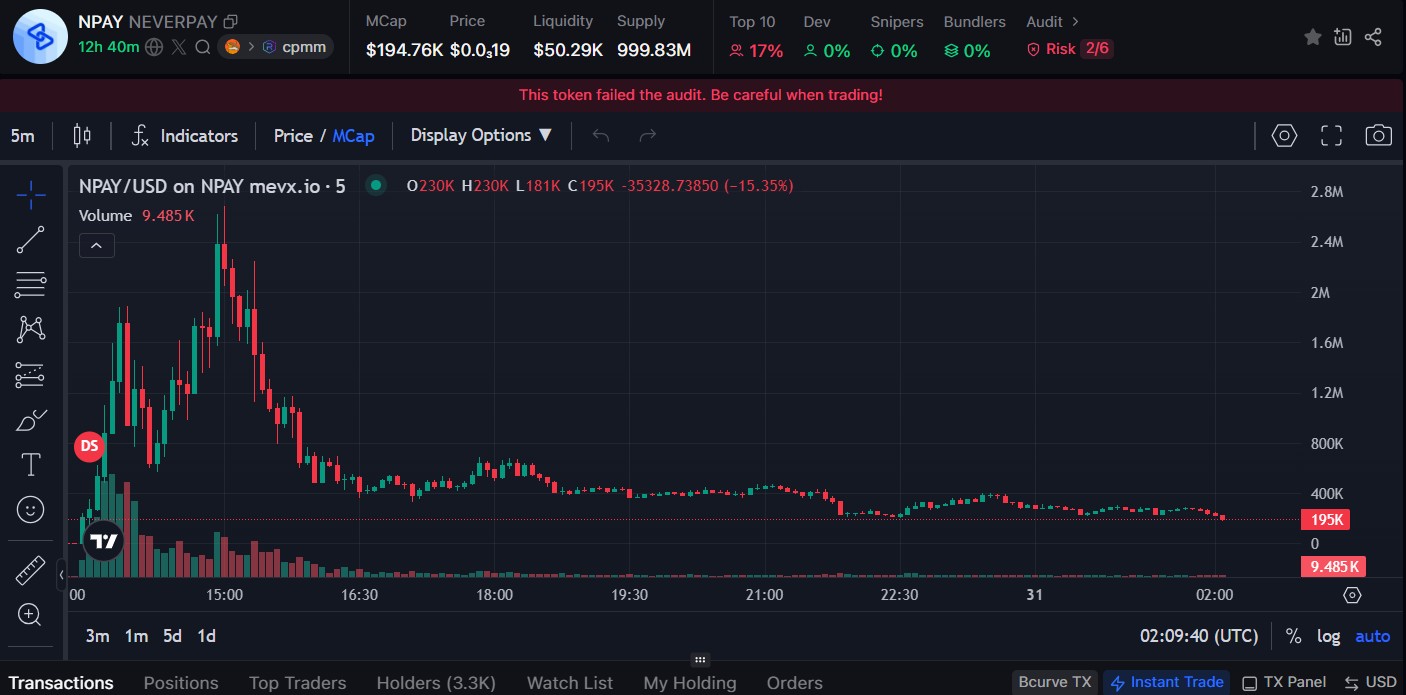Toggle the Bcurve TX filter
Screen dimensions: 1406x695
1055,682
